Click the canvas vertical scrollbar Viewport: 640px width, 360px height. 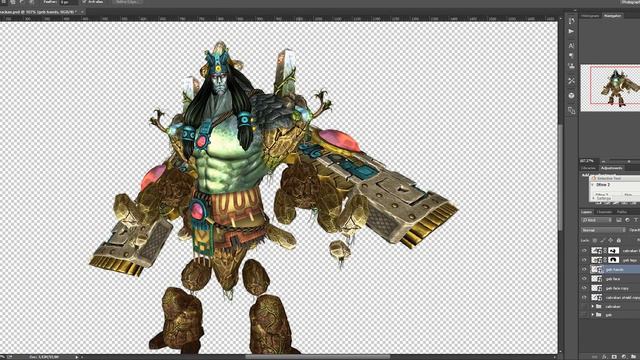pyautogui.click(x=561, y=178)
